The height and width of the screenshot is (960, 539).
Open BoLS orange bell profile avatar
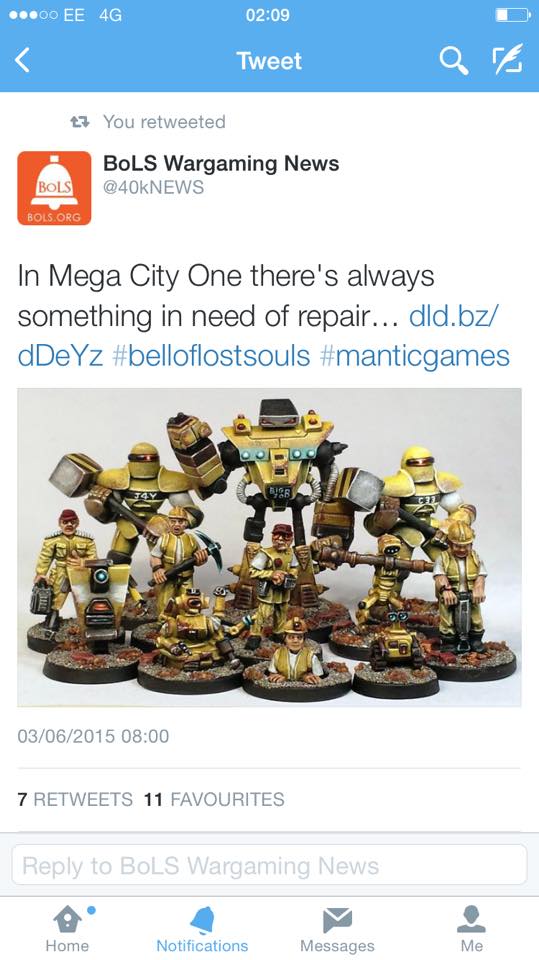pyautogui.click(x=54, y=188)
